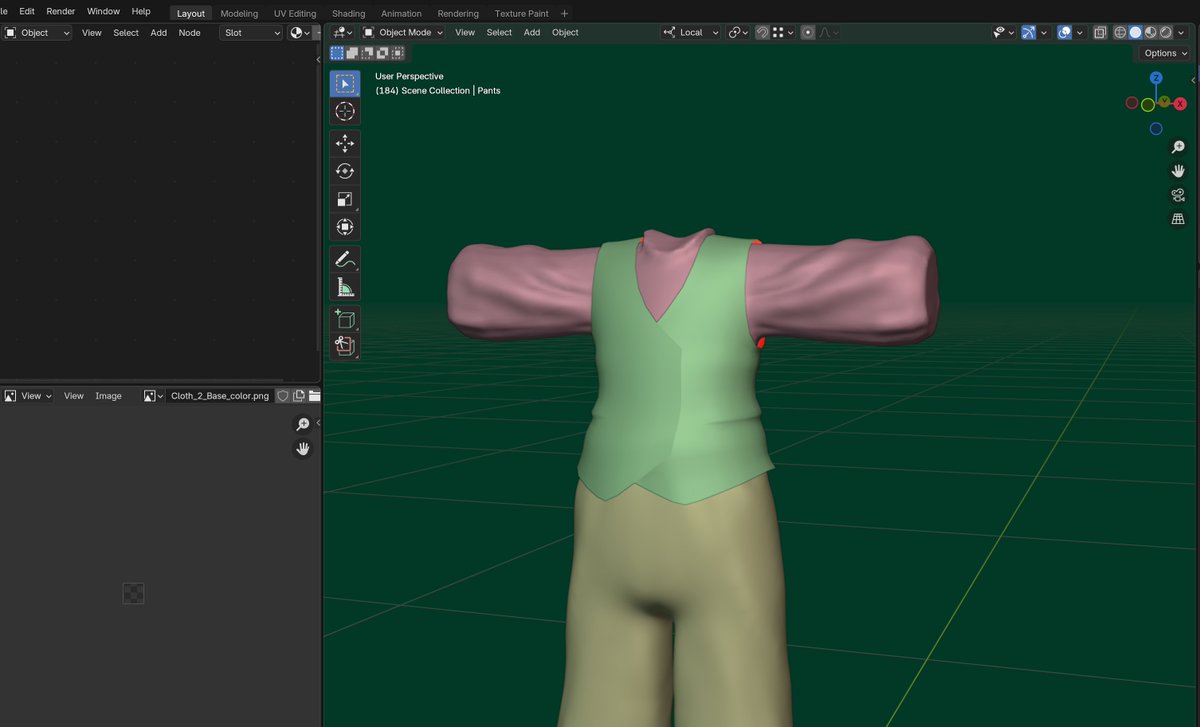Switch to wireframe viewport shading
This screenshot has width=1200, height=727.
tap(1120, 32)
